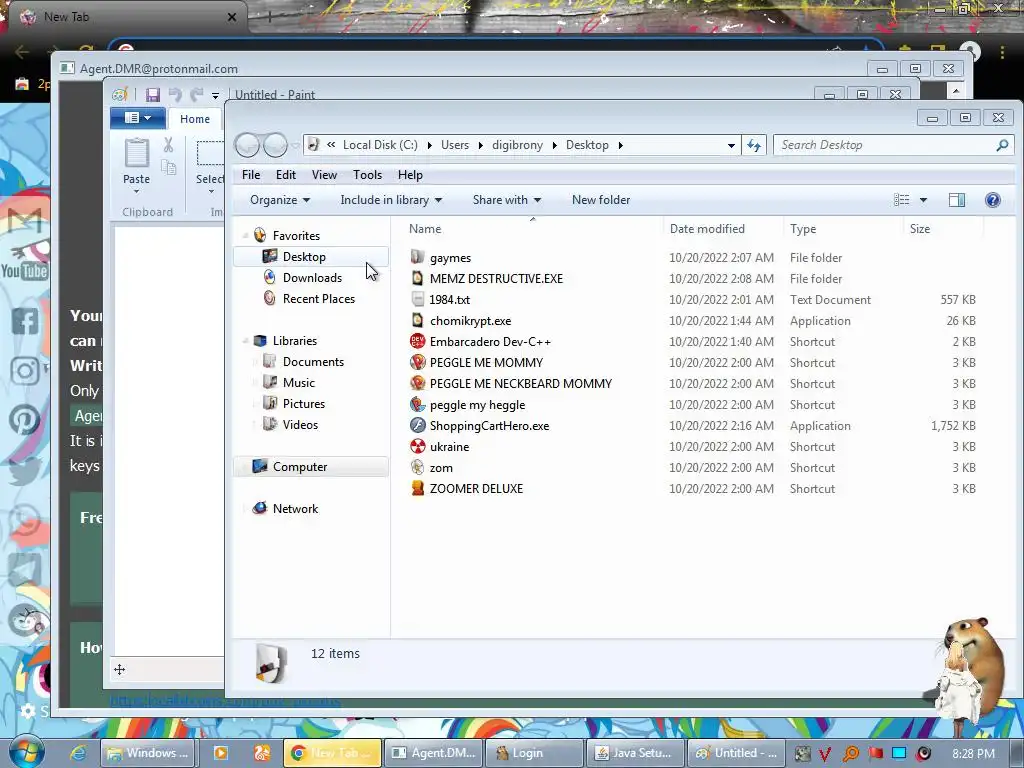Viewport: 1024px width, 768px height.
Task: Select the chomikrypt.exe file icon
Action: [x=417, y=320]
